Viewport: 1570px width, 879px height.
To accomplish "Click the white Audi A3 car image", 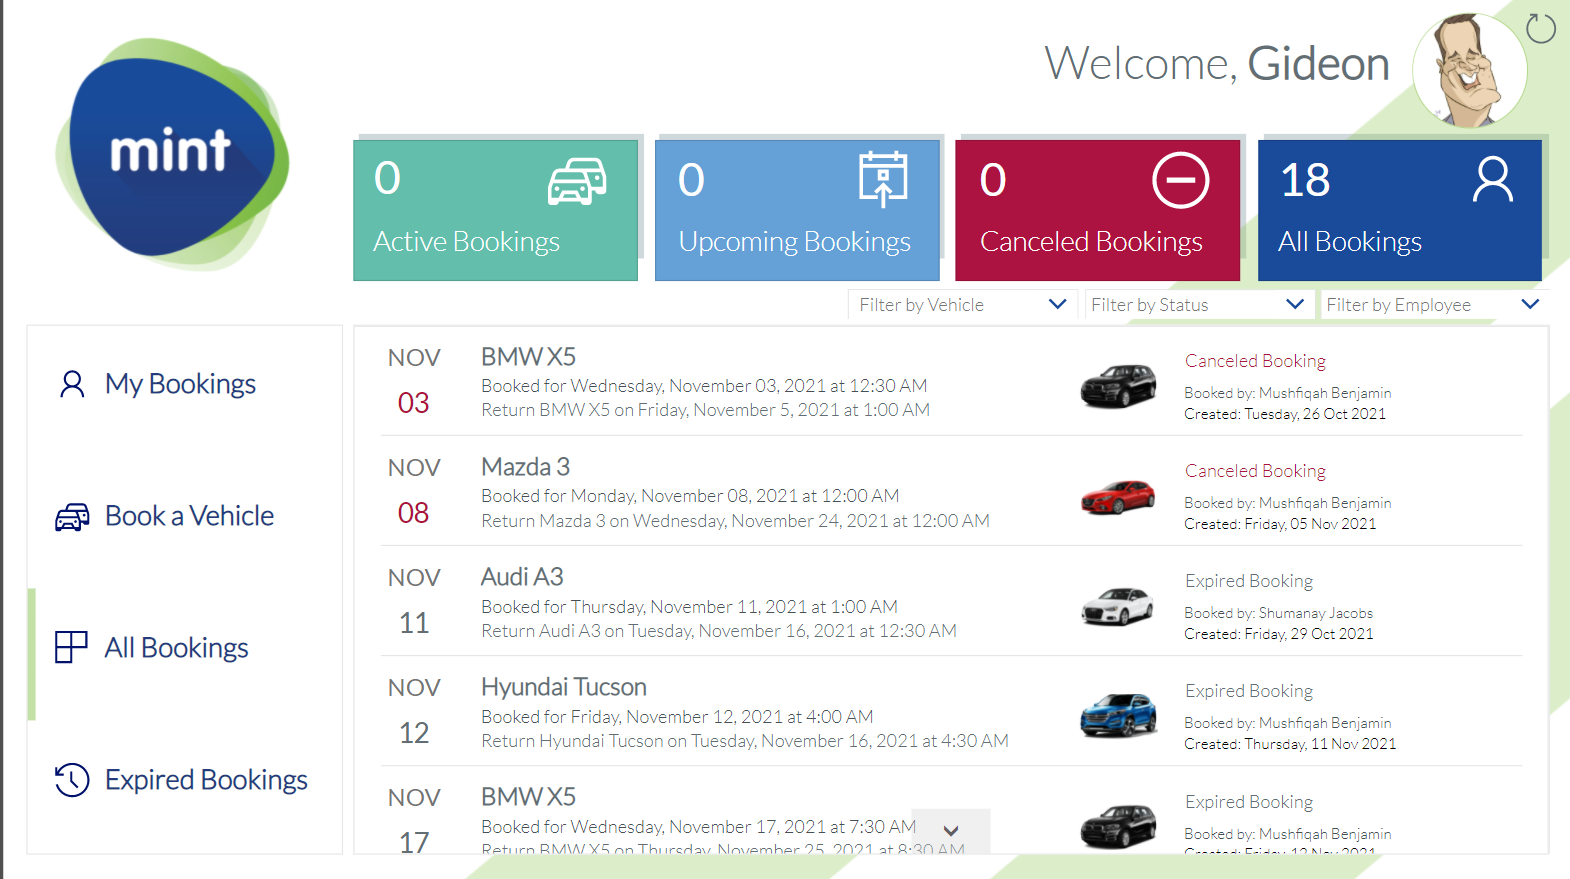I will [x=1118, y=606].
